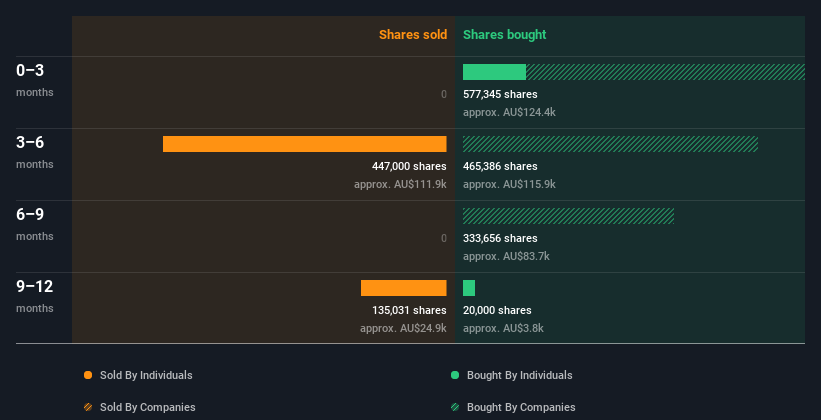821x420 pixels.
Task: Click the '135,031 shares' value
Action: coord(409,310)
